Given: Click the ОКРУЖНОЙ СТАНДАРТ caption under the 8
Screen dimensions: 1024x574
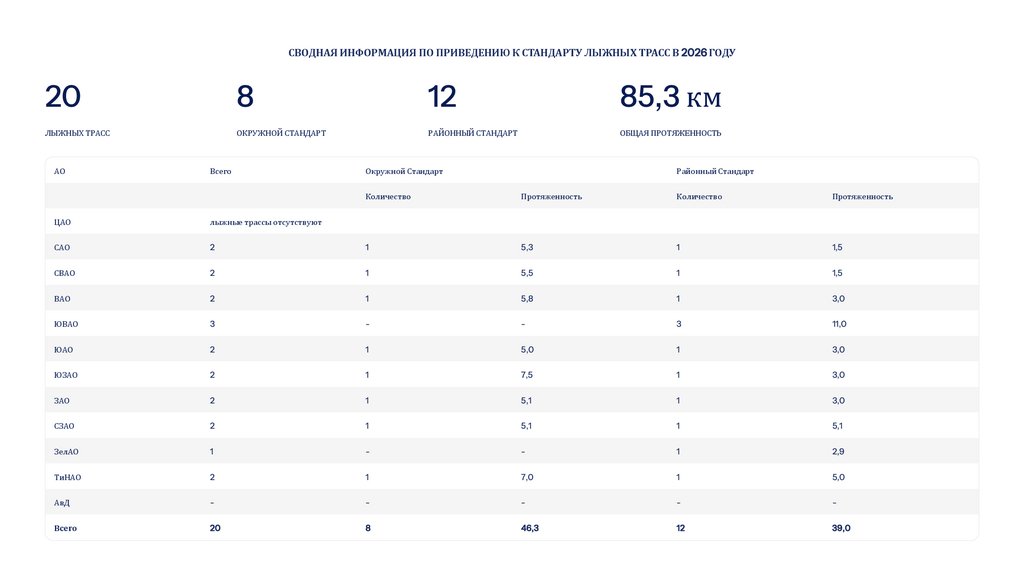Looking at the screenshot, I should (281, 133).
